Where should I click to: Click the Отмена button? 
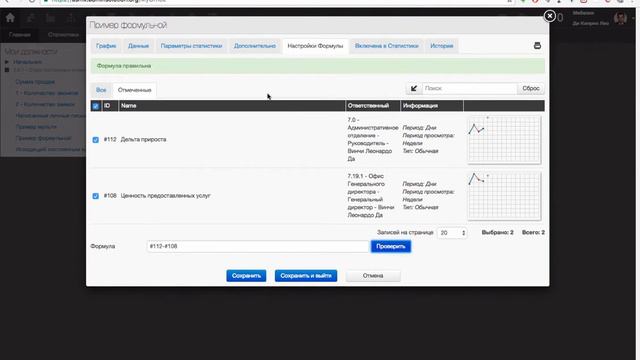(373, 276)
